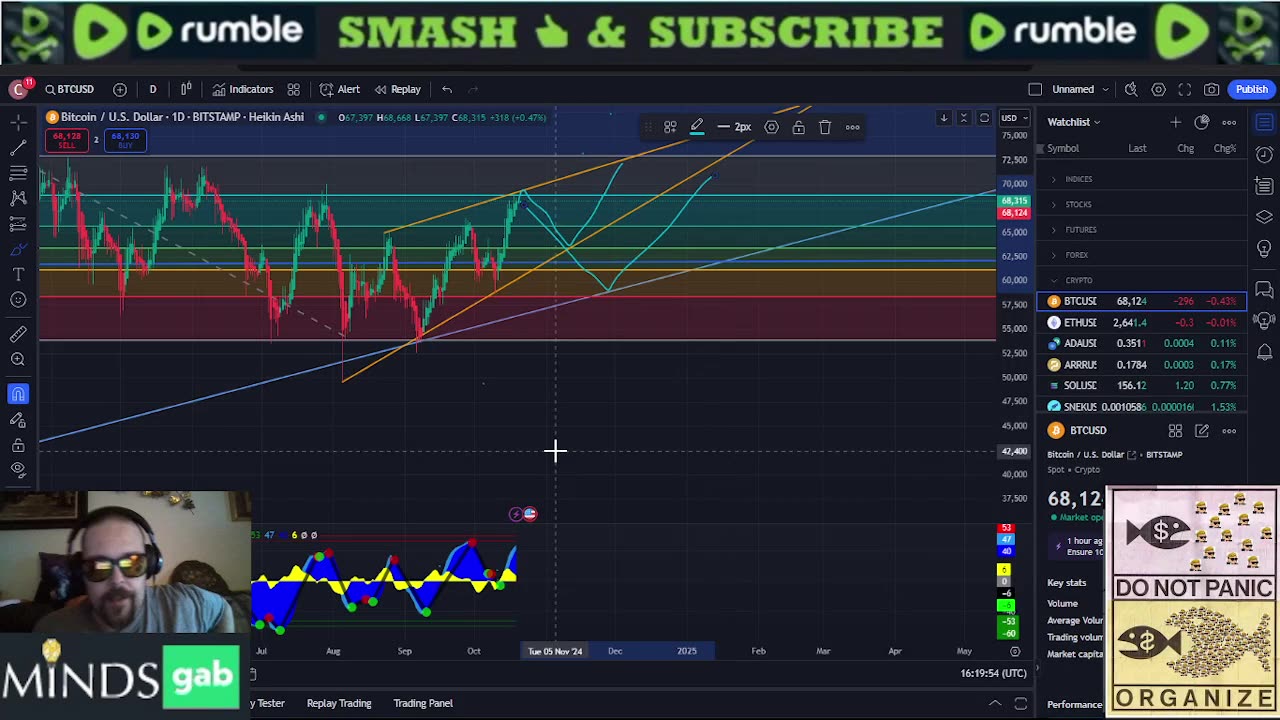1280x720 pixels.
Task: Toggle hide all drawings eye icon
Action: coord(18,470)
